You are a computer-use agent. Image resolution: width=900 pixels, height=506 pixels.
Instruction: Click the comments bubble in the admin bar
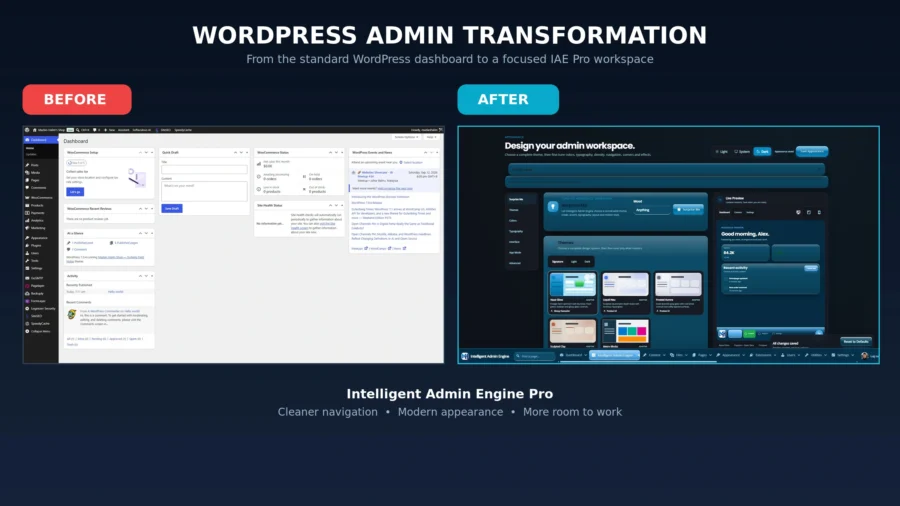pyautogui.click(x=96, y=130)
